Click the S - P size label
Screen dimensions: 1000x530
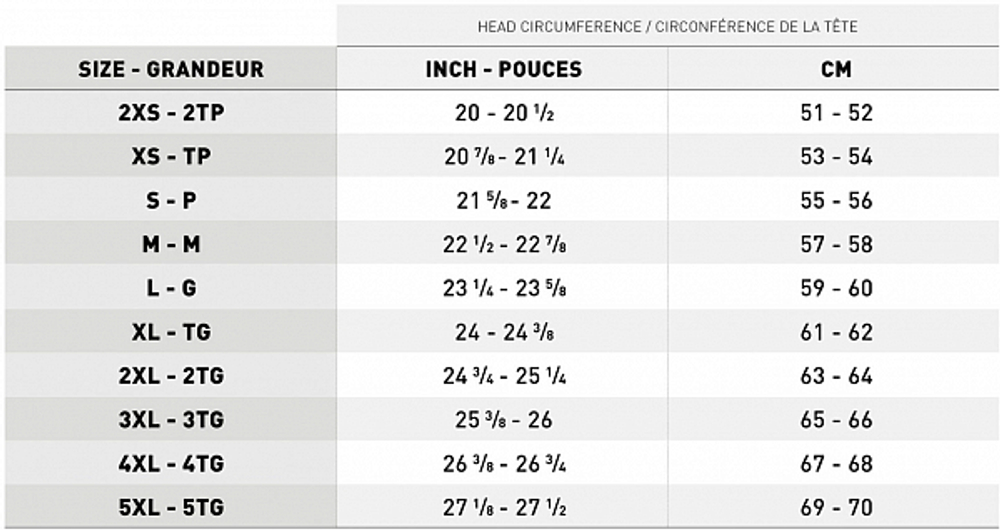point(171,201)
